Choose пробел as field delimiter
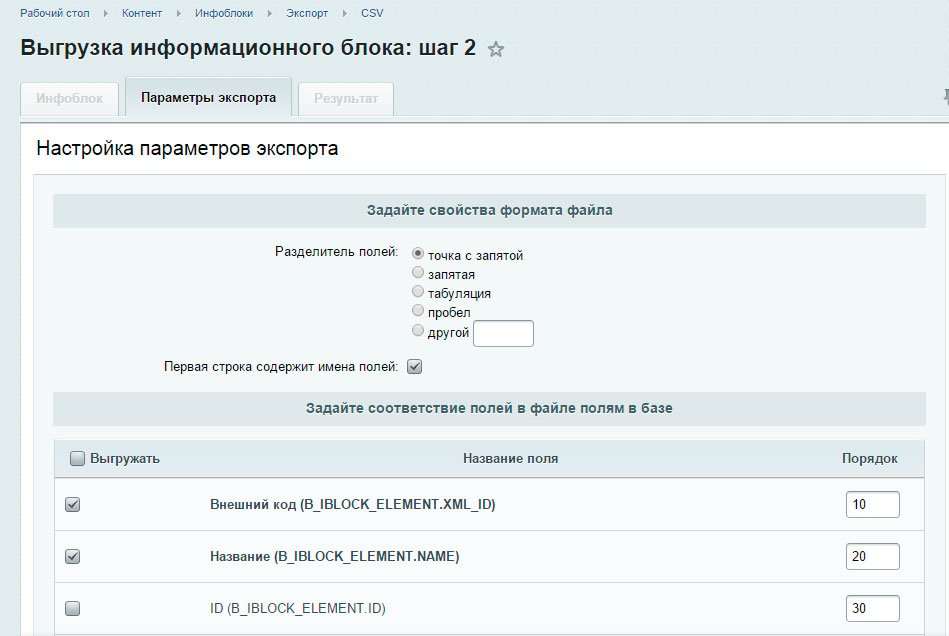The image size is (949, 636). [x=418, y=311]
